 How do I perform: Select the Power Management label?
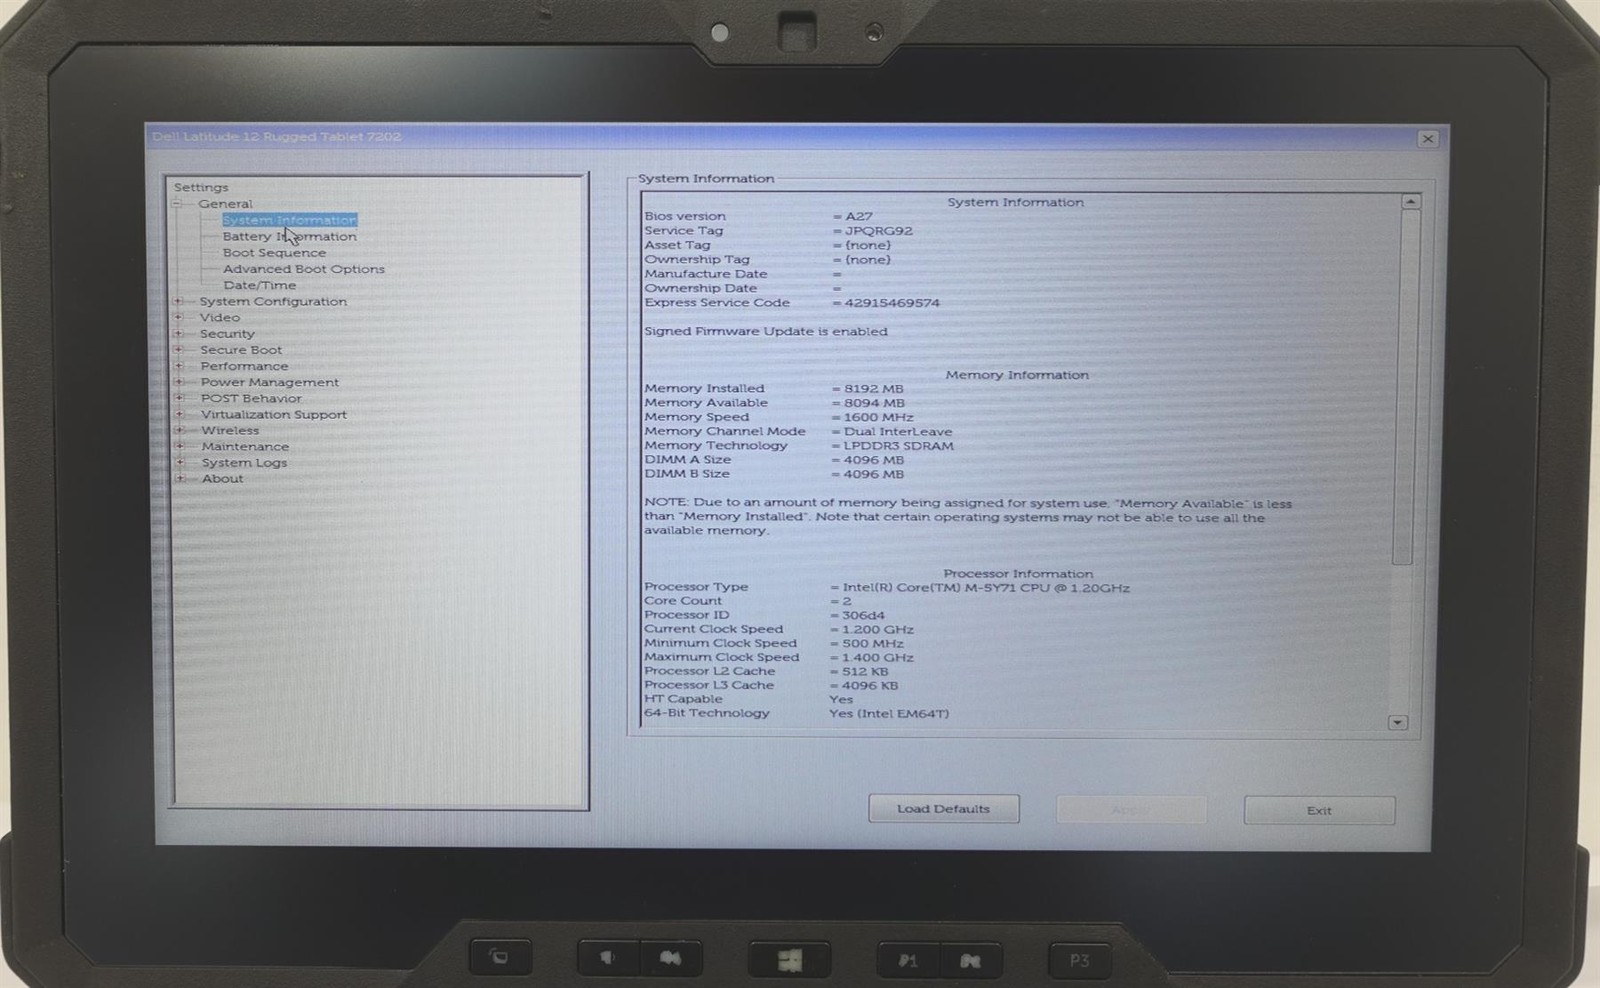tap(269, 382)
